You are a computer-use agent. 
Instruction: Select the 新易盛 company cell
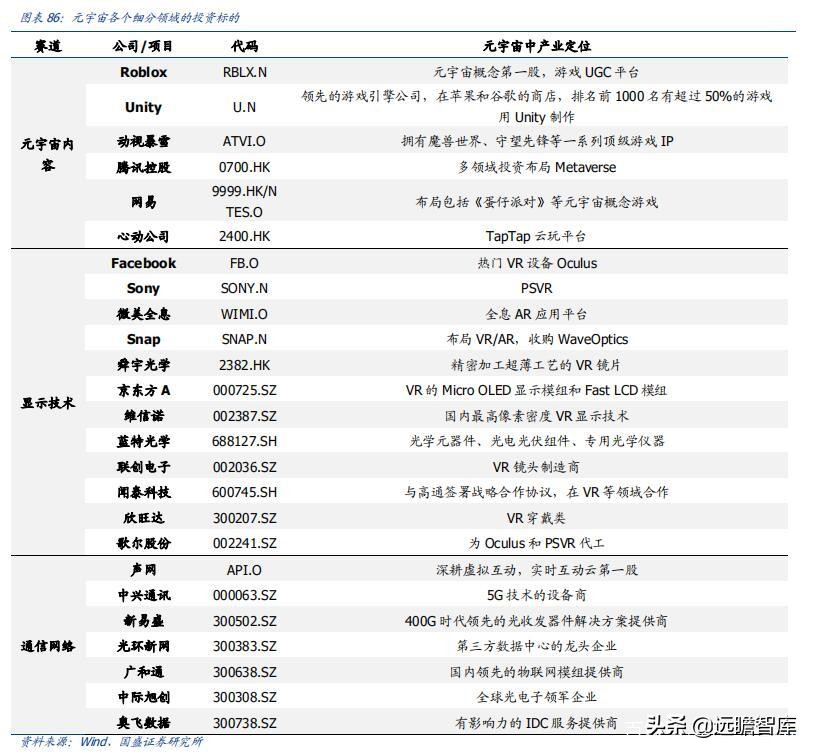(x=143, y=620)
